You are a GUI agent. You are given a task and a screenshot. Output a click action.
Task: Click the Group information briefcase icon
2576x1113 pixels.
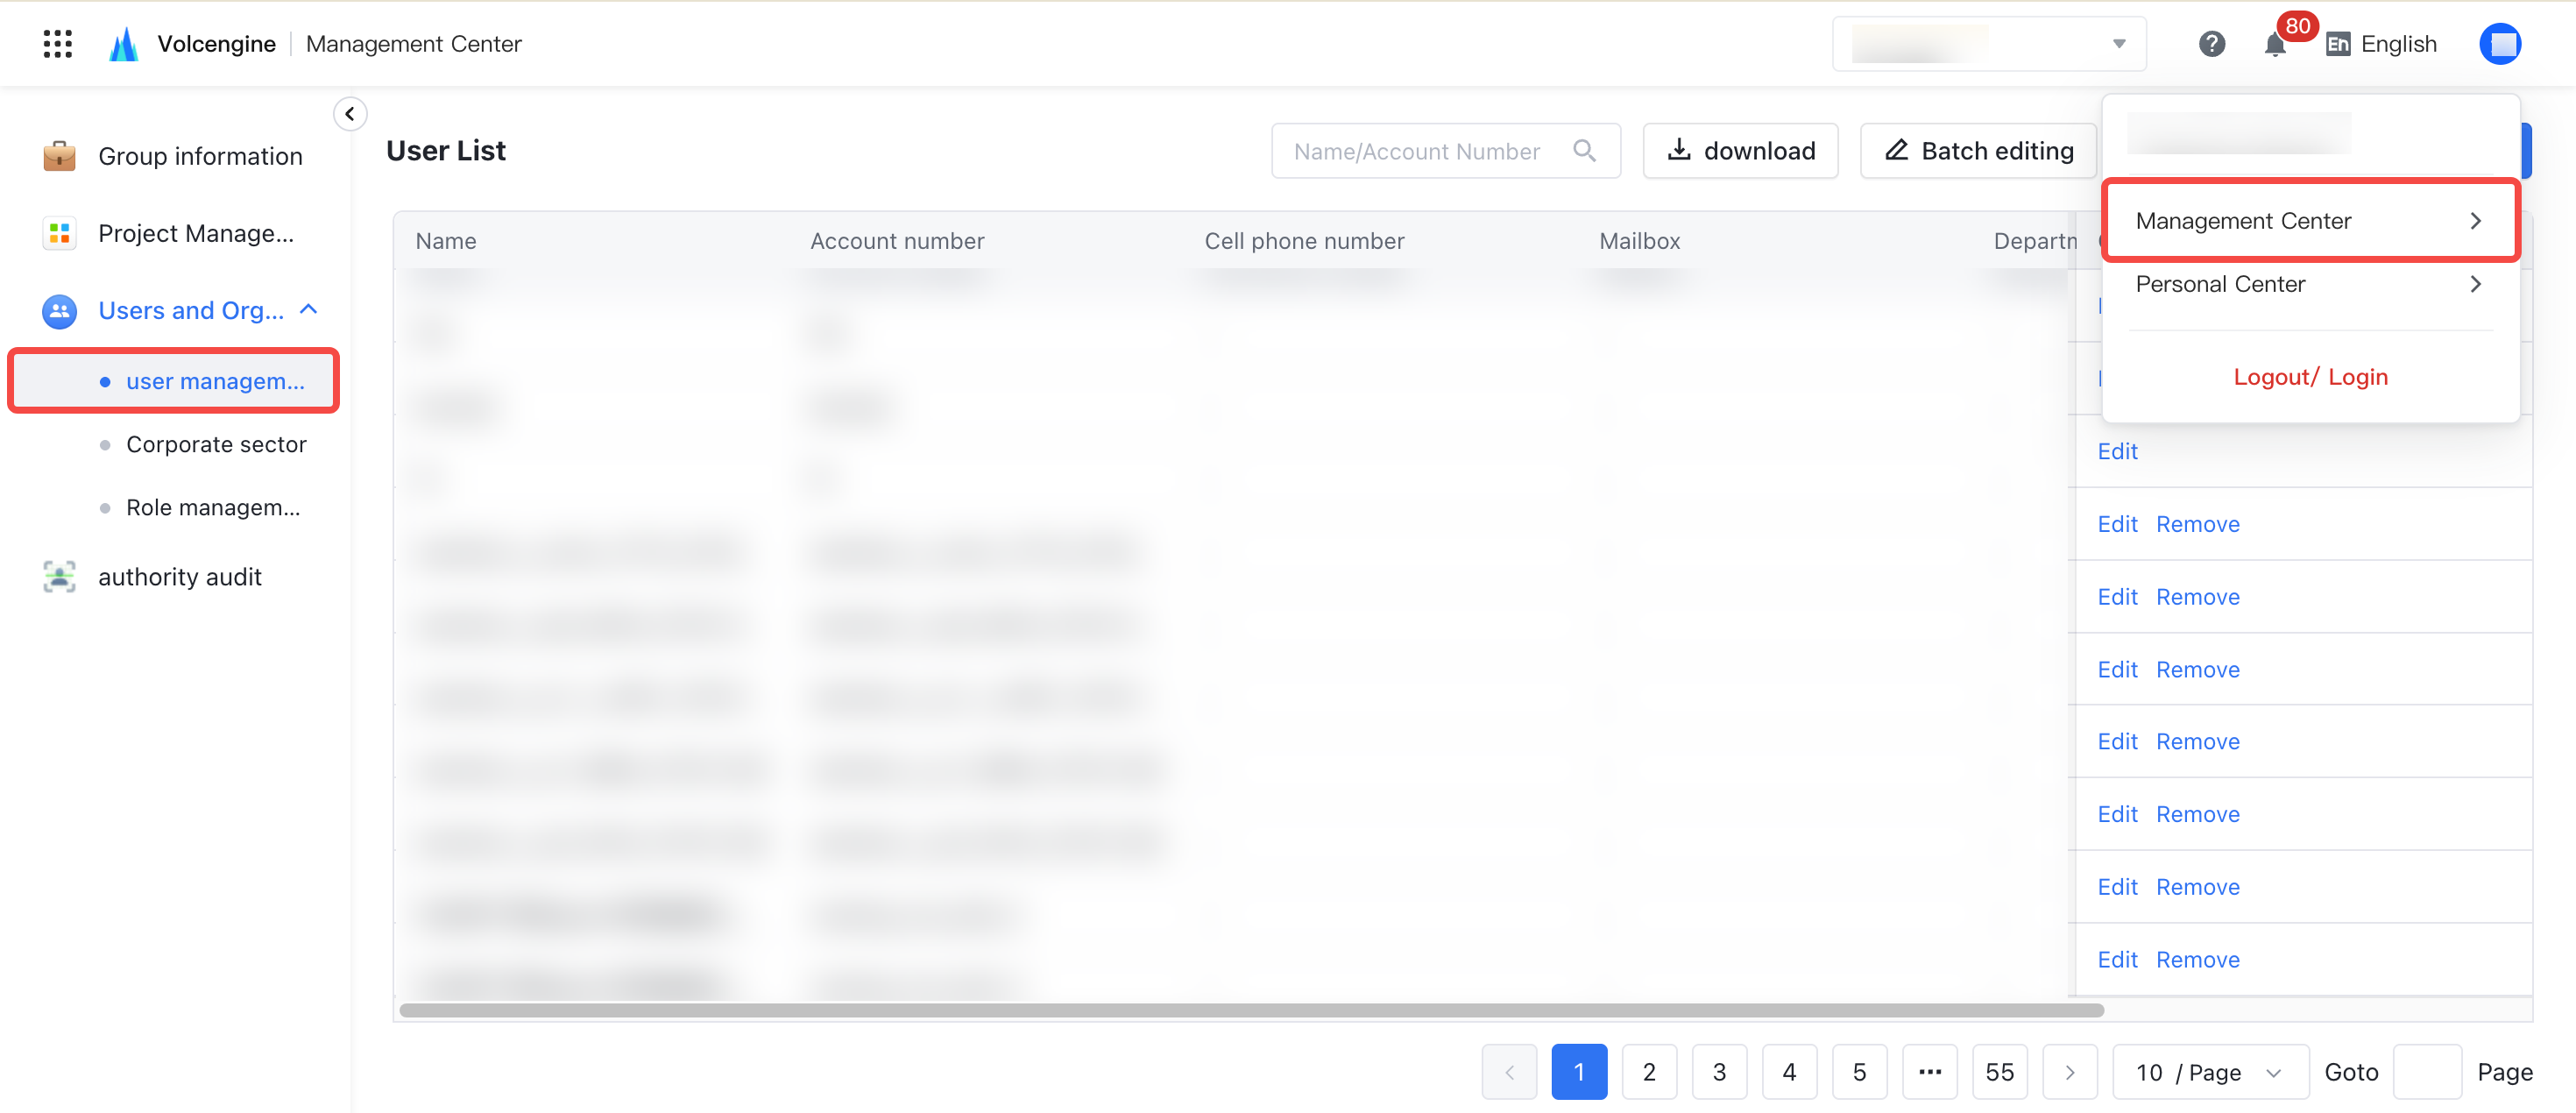[60, 156]
